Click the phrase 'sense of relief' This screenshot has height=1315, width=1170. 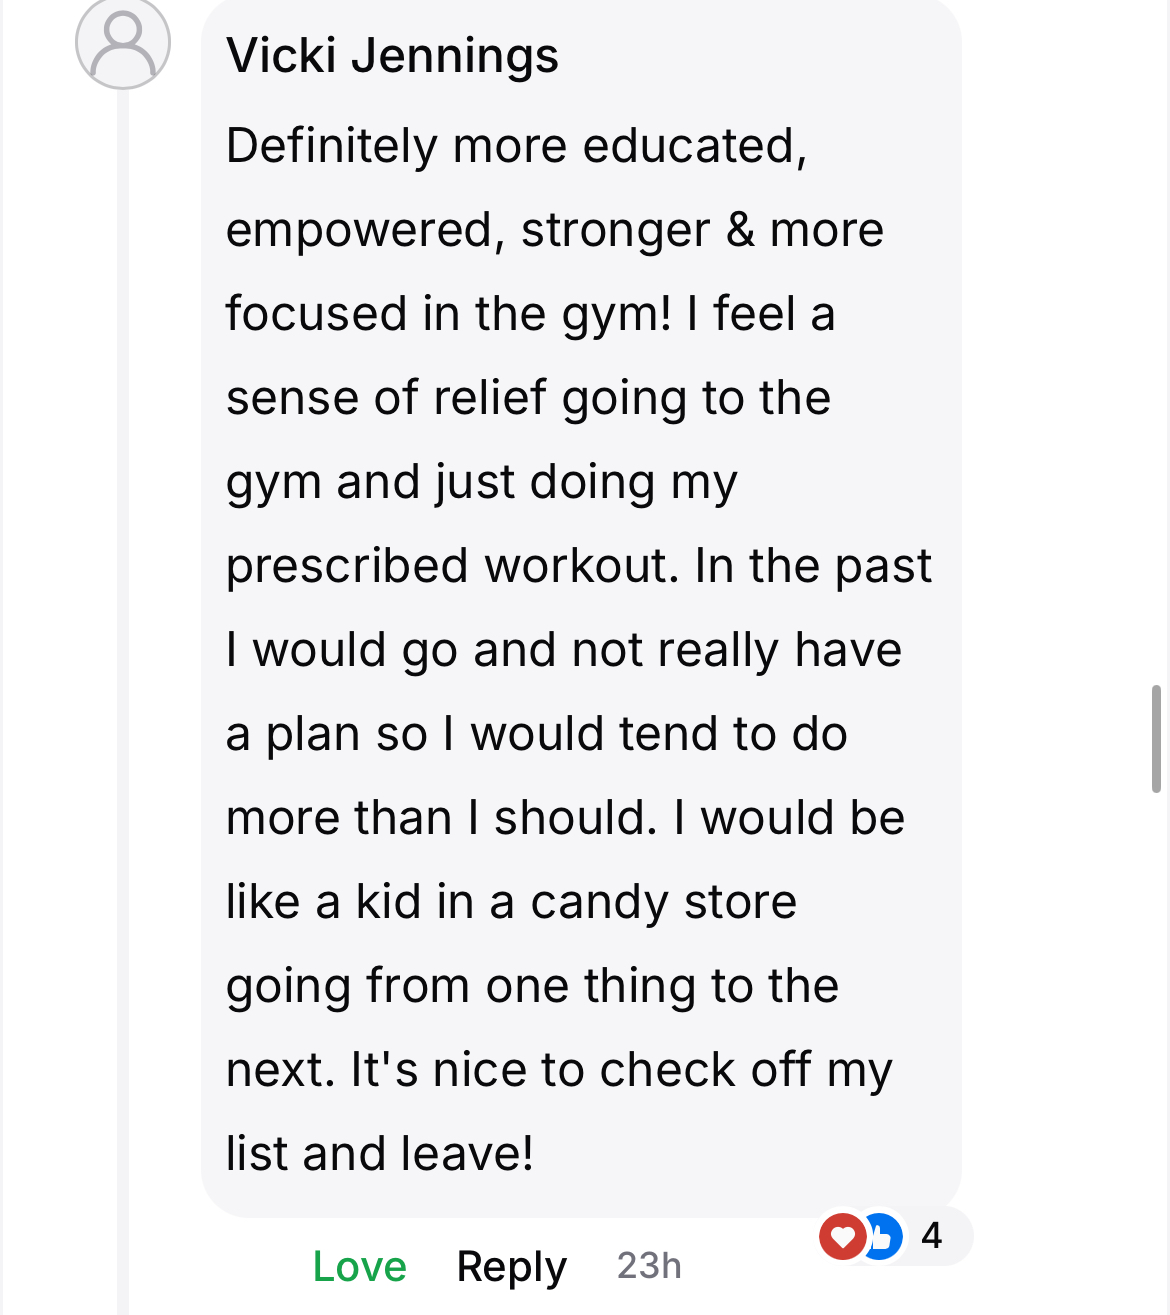click(x=387, y=398)
